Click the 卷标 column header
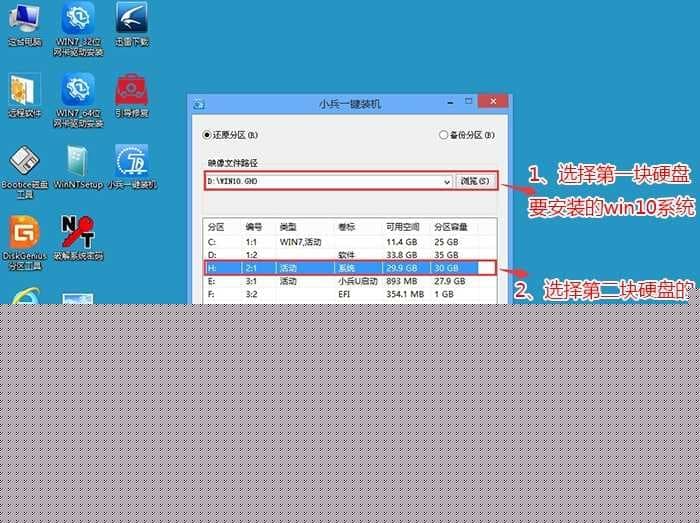Viewport: 700px width, 523px height. [x=346, y=227]
